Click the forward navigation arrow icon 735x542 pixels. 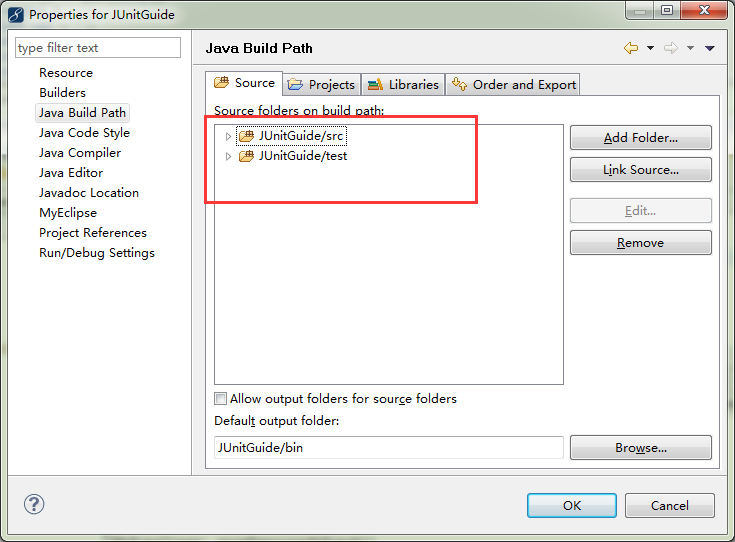point(671,48)
